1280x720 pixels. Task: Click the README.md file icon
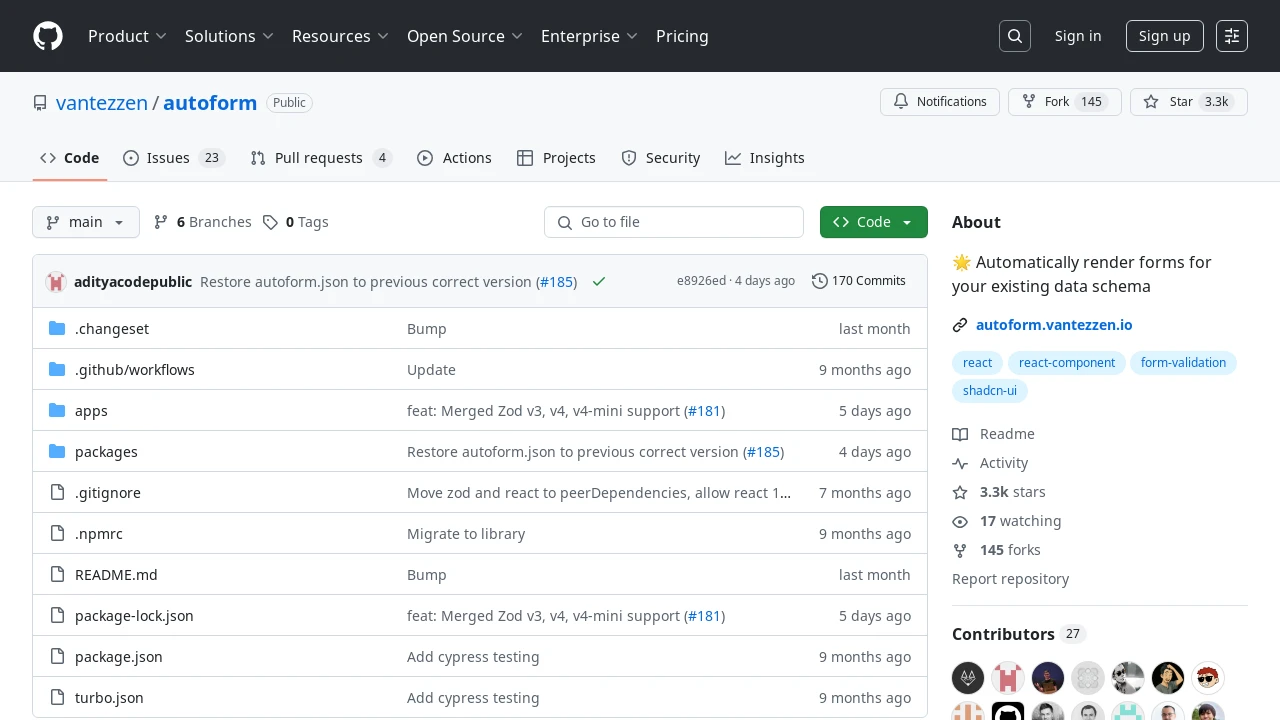tap(57, 575)
